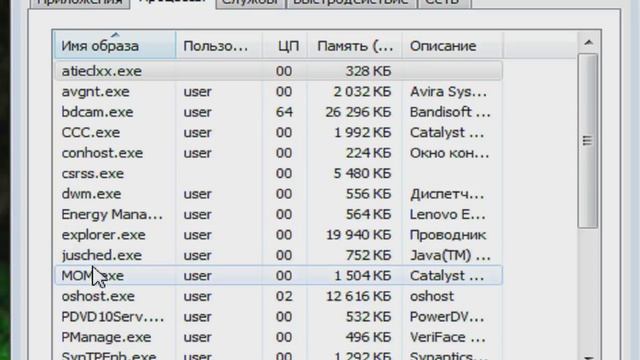Click memory value 26 296 КБ
Screen dimensions: 640x360
pyautogui.click(x=358, y=112)
